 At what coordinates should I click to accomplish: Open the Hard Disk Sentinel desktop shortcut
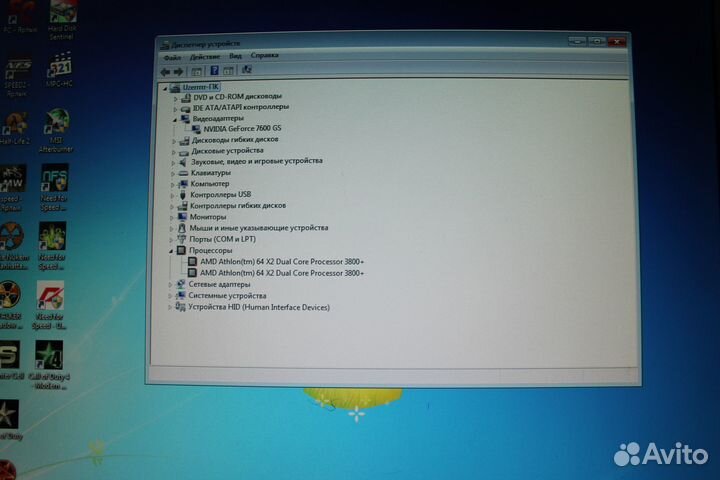[x=62, y=18]
